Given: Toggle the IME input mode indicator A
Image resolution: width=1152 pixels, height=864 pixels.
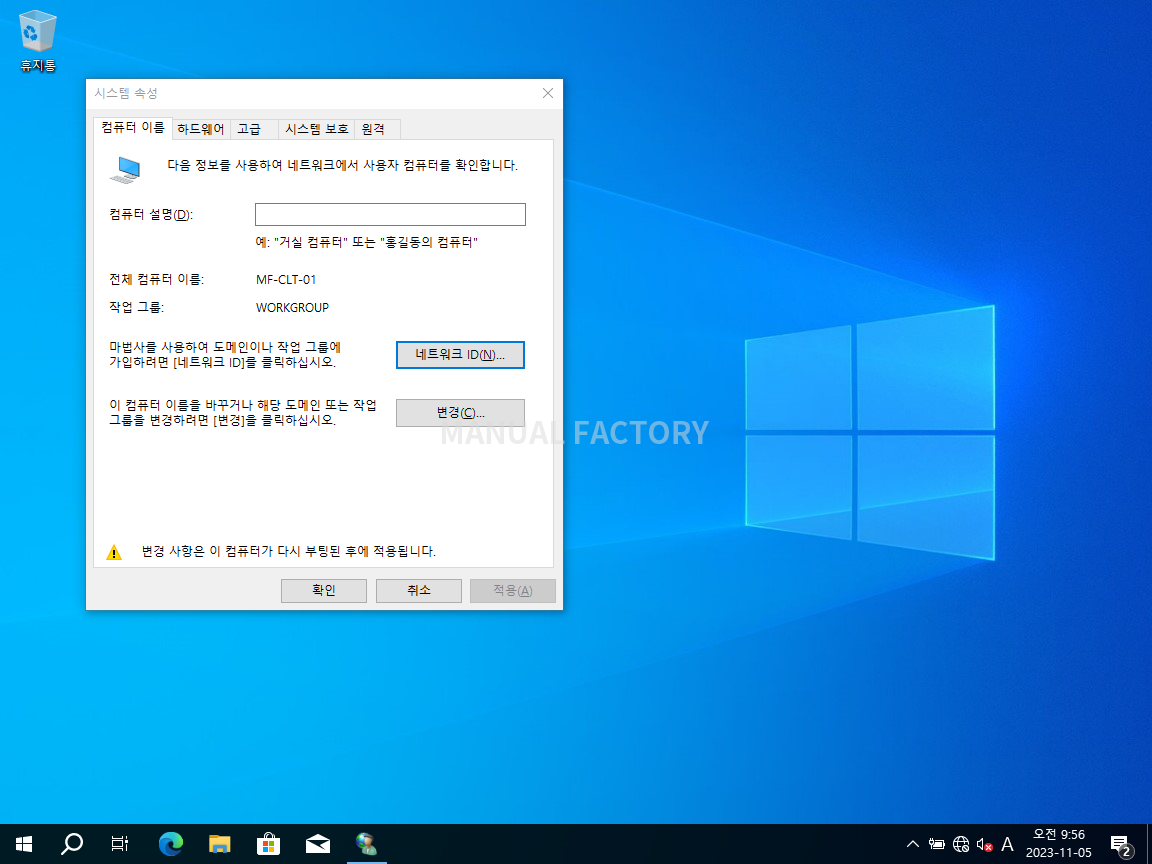Looking at the screenshot, I should click(1007, 844).
